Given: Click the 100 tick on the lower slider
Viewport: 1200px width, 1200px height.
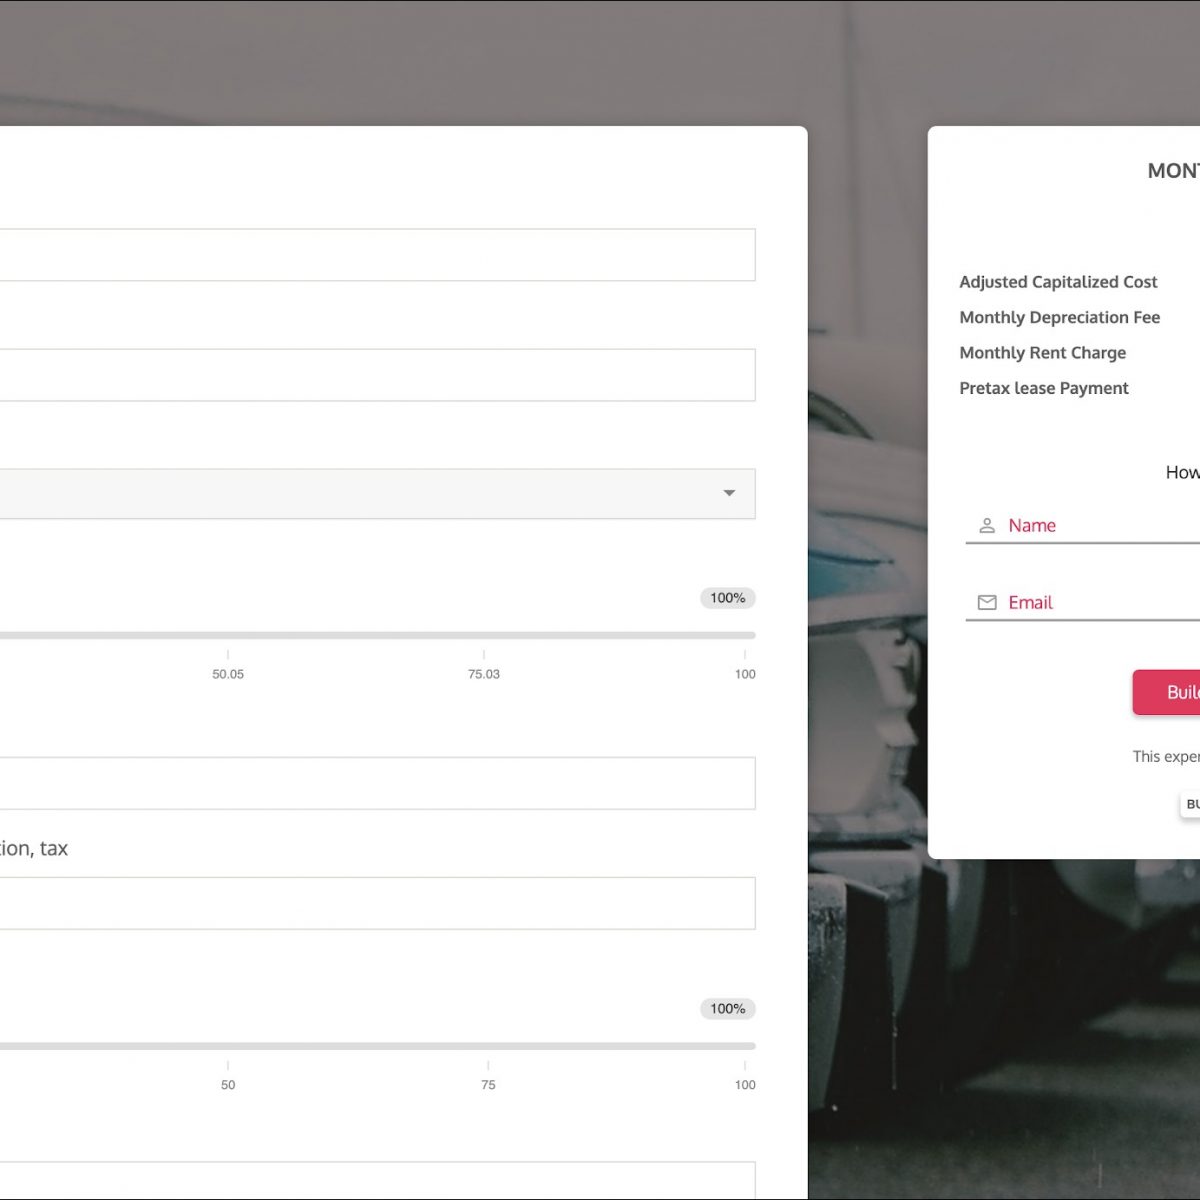Looking at the screenshot, I should tap(745, 1046).
